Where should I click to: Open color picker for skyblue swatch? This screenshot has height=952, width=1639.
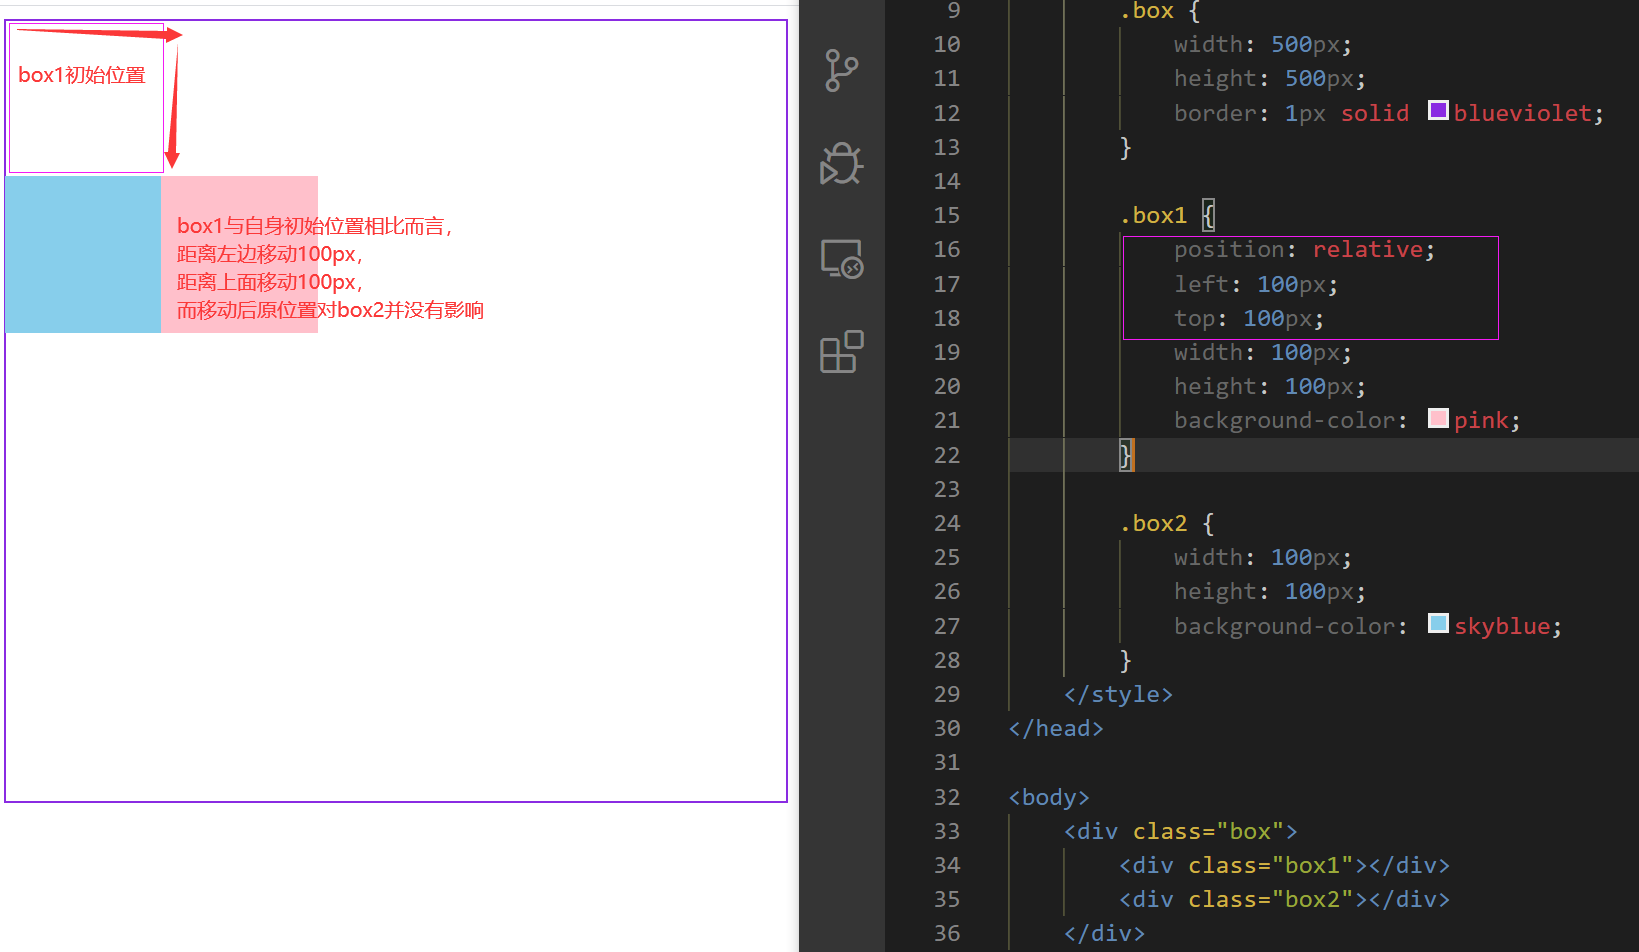coord(1438,623)
